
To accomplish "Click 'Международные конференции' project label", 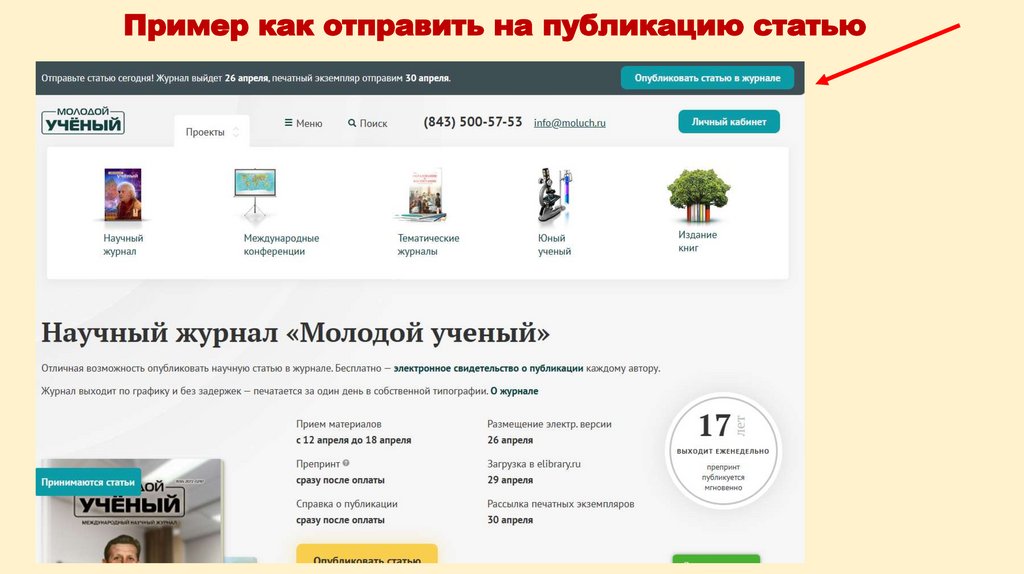I will pos(281,245).
